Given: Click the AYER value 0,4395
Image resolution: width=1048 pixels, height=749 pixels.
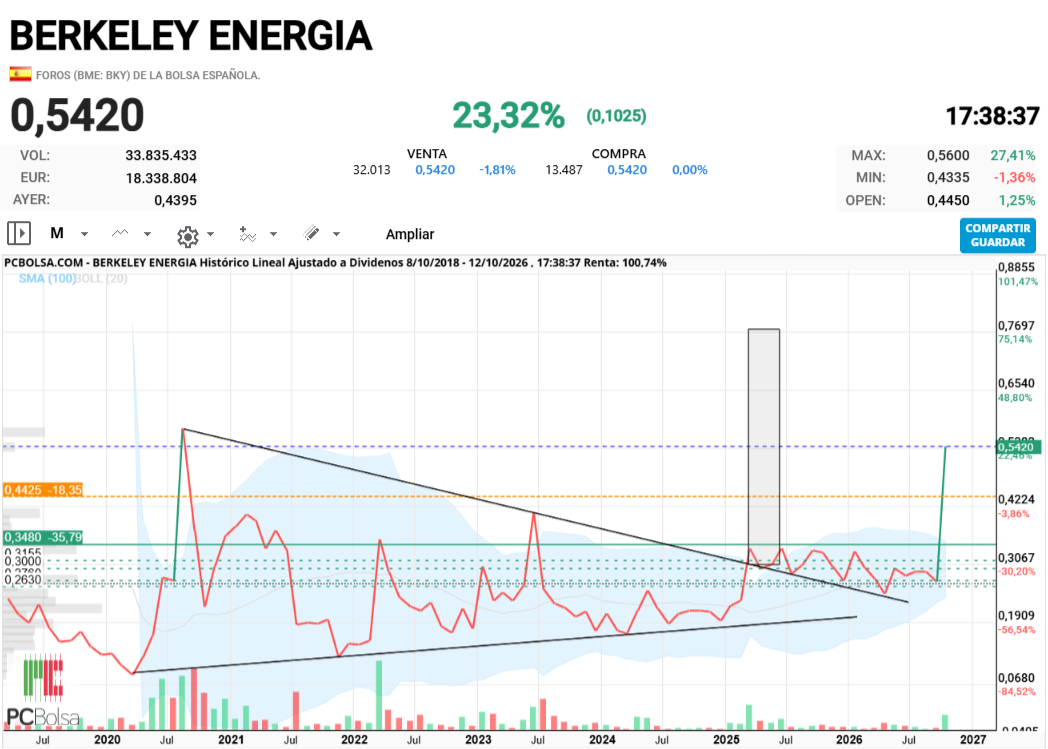Looking at the screenshot, I should tap(175, 200).
